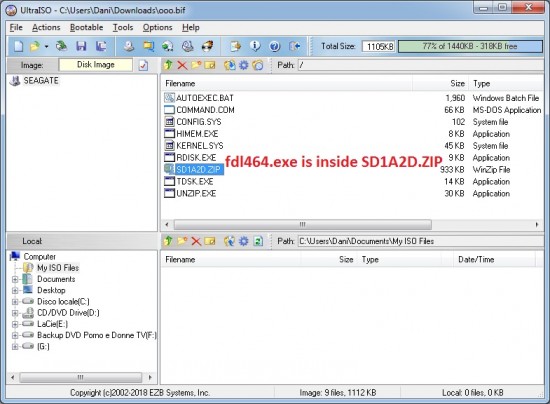Select the UNZIP.EXE file

pos(196,194)
